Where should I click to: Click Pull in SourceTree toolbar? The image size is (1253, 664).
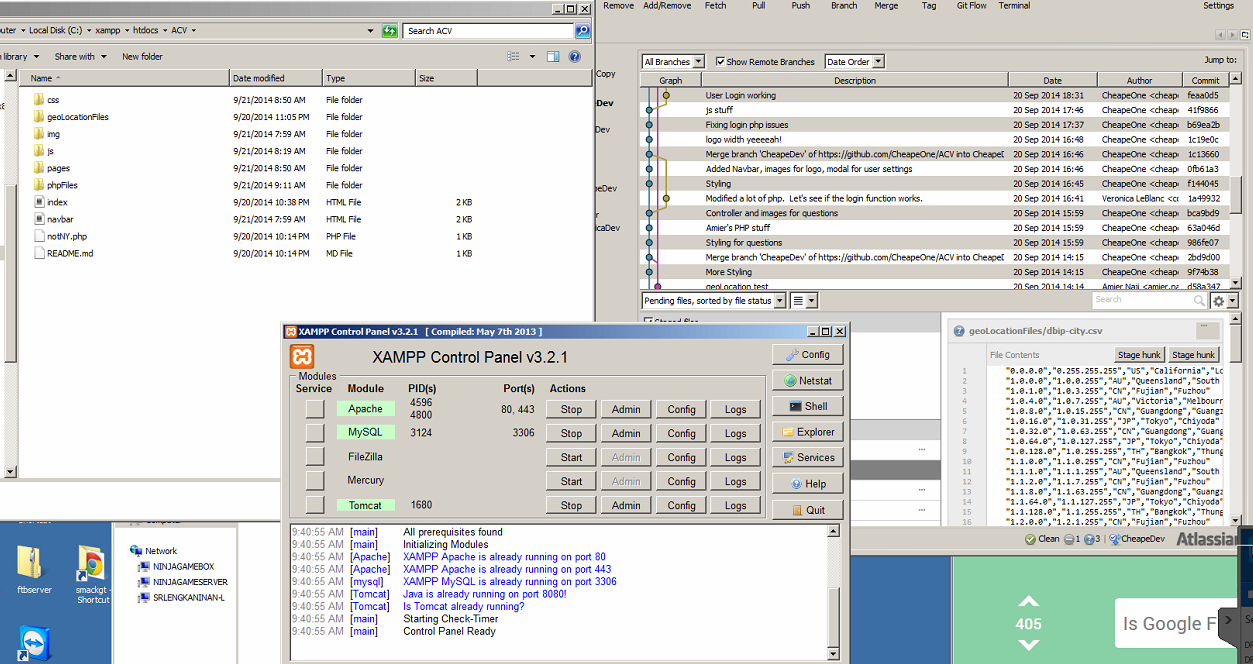759,6
